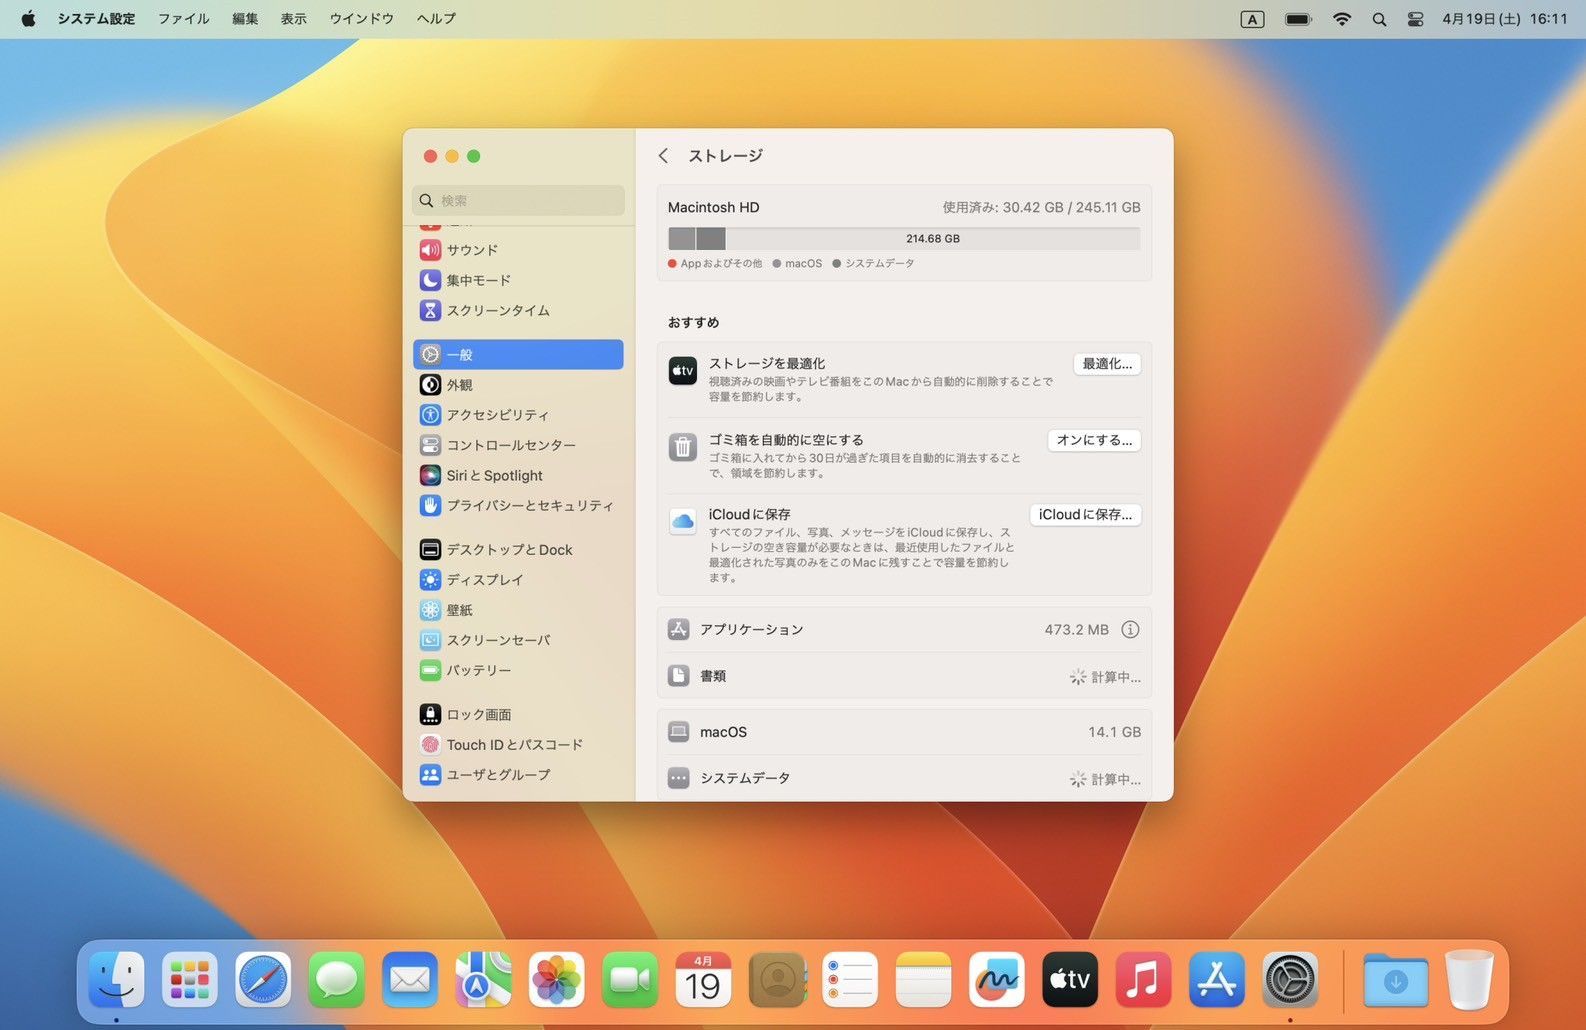This screenshot has width=1586, height=1030.
Task: Open Reminders from the Dock
Action: (x=850, y=979)
